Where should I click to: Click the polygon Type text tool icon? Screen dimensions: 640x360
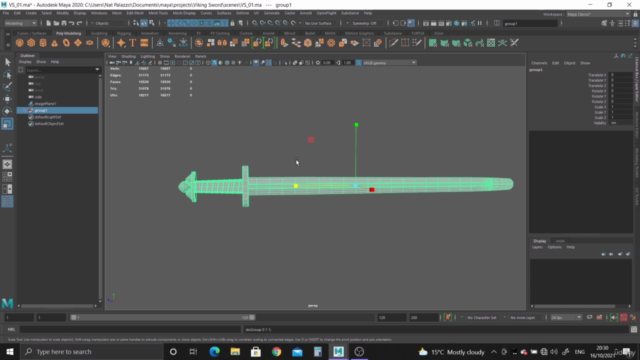pos(133,43)
